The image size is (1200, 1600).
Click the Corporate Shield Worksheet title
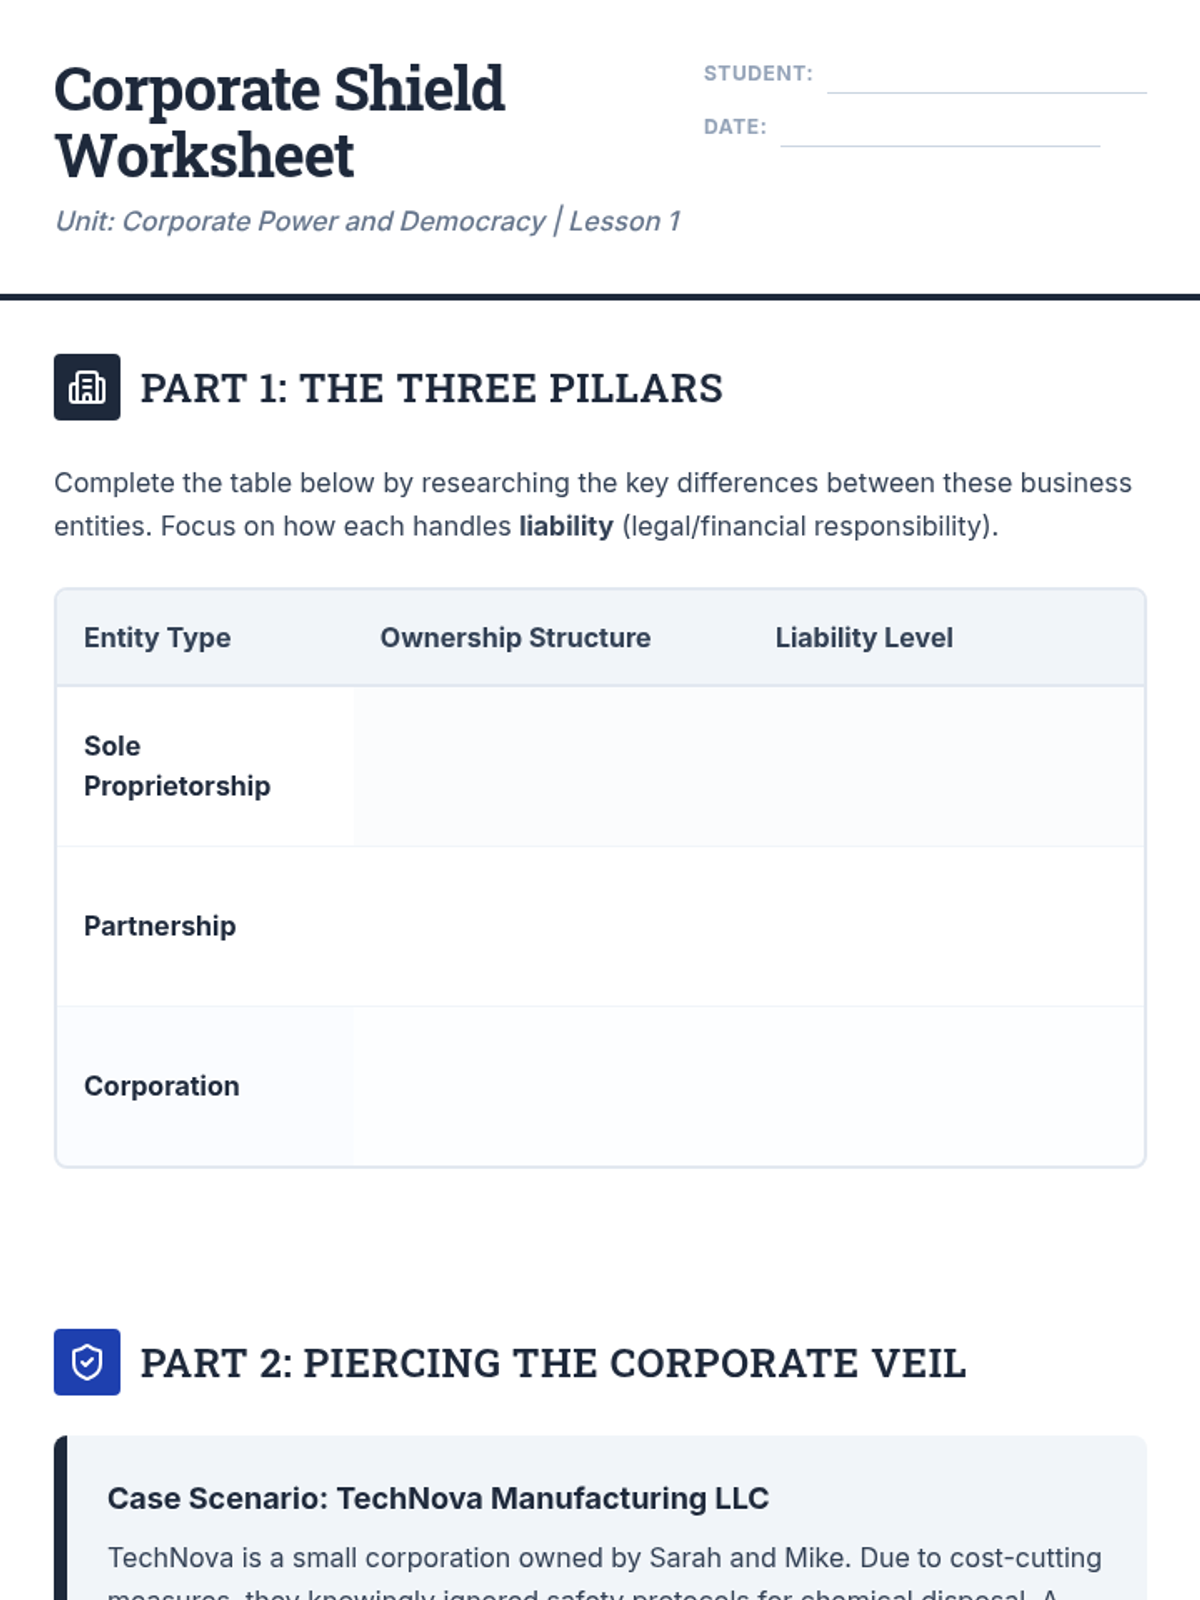(279, 122)
